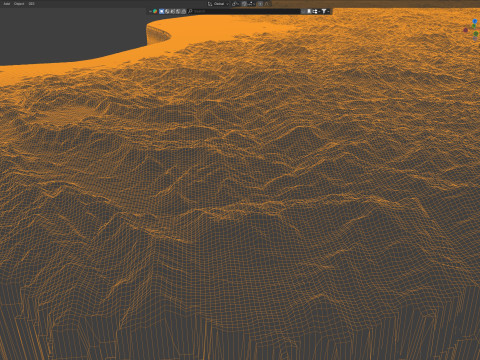Open the Object menu

coord(19,4)
